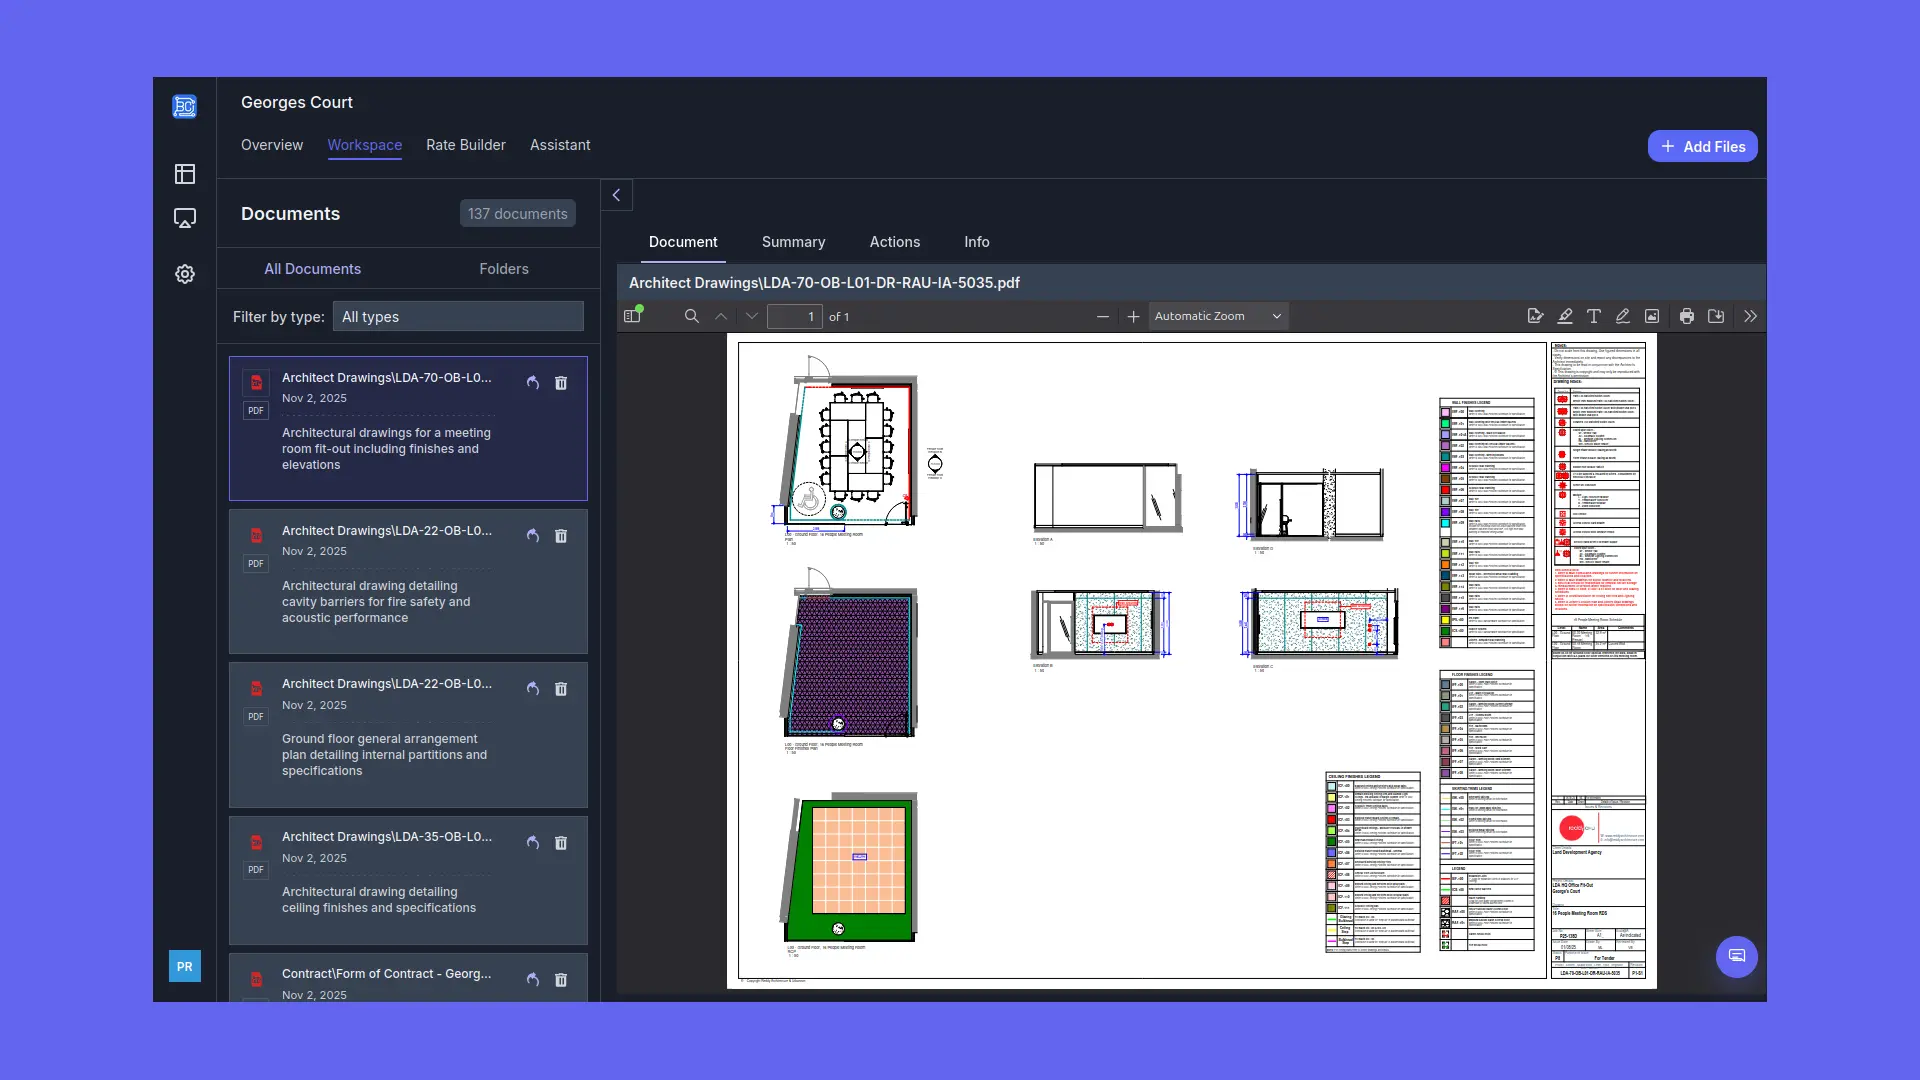Print the PDF document
The image size is (1920, 1080).
pos(1687,316)
